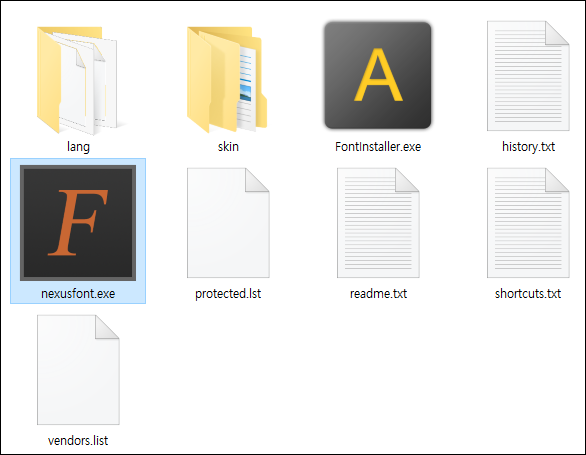
Task: Open the skin folder icon
Action: [228, 79]
